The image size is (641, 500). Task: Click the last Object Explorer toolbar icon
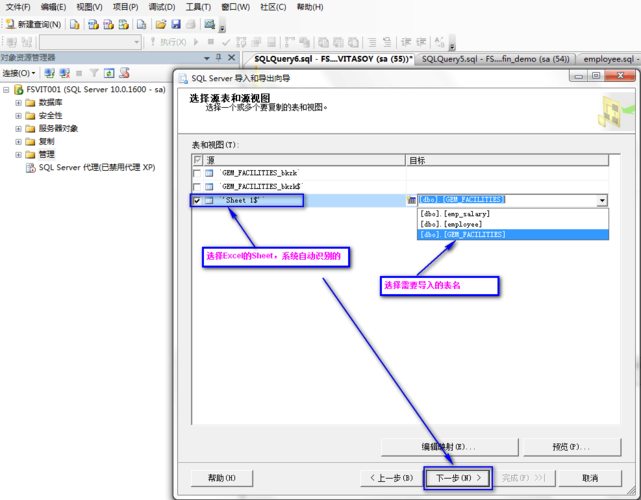[124, 73]
